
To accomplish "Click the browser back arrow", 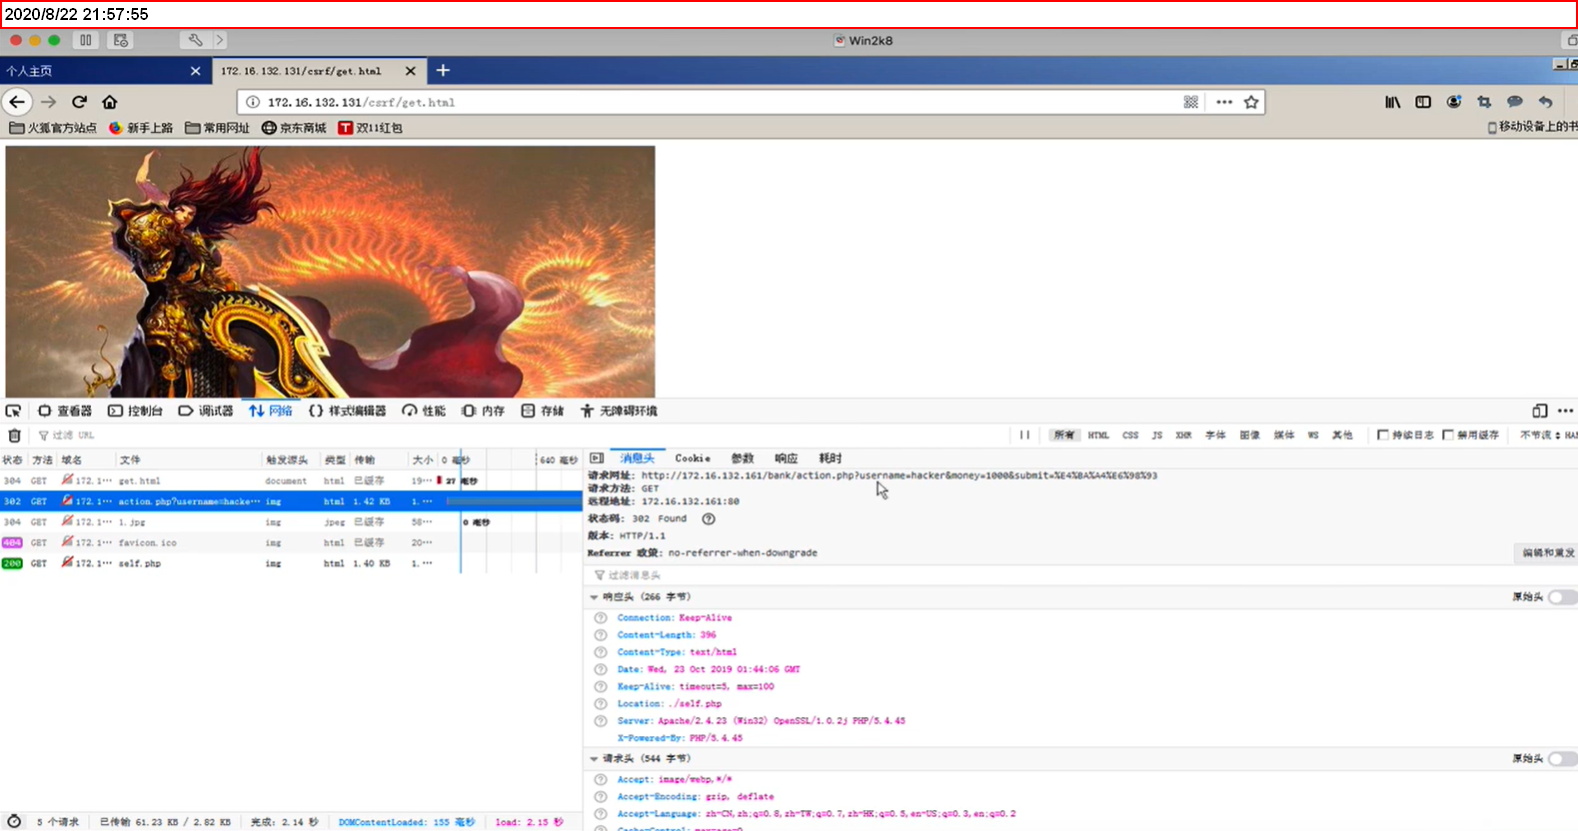I will (x=17, y=102).
